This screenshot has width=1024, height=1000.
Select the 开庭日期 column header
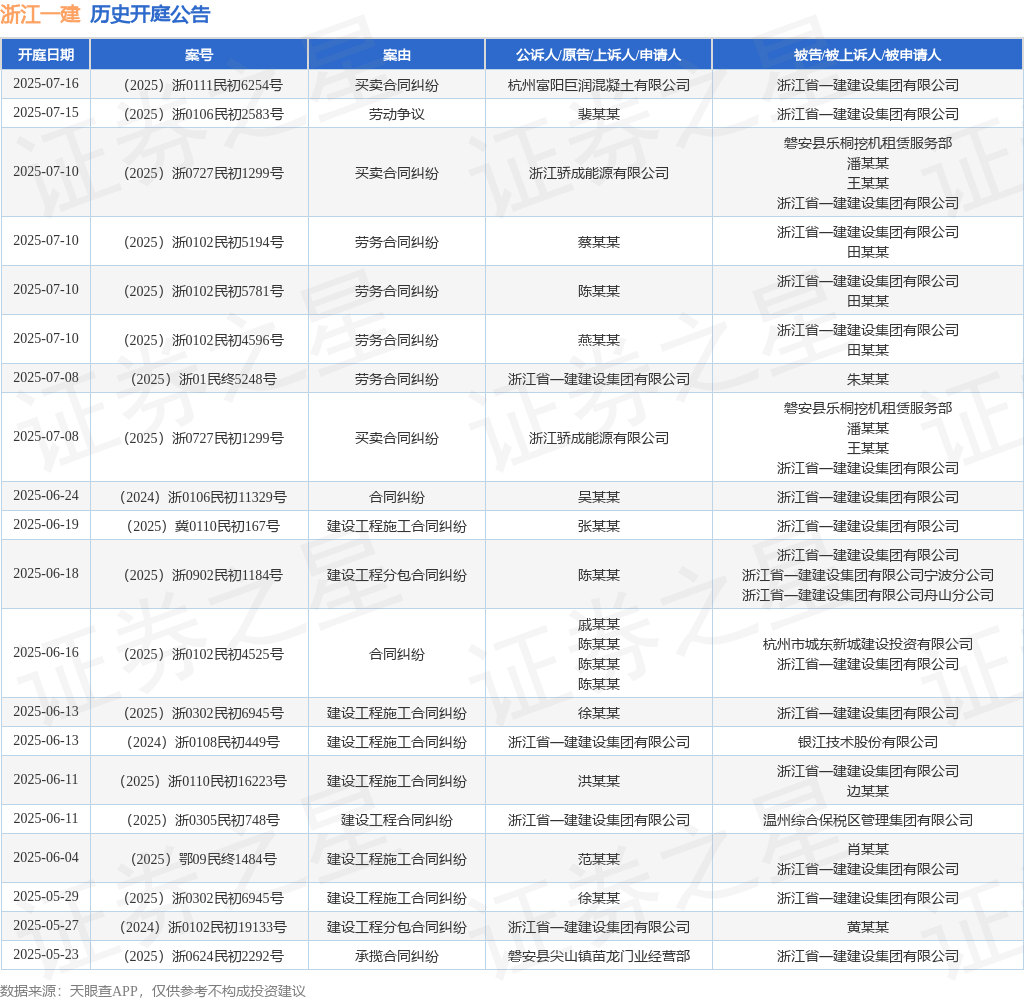tap(46, 55)
